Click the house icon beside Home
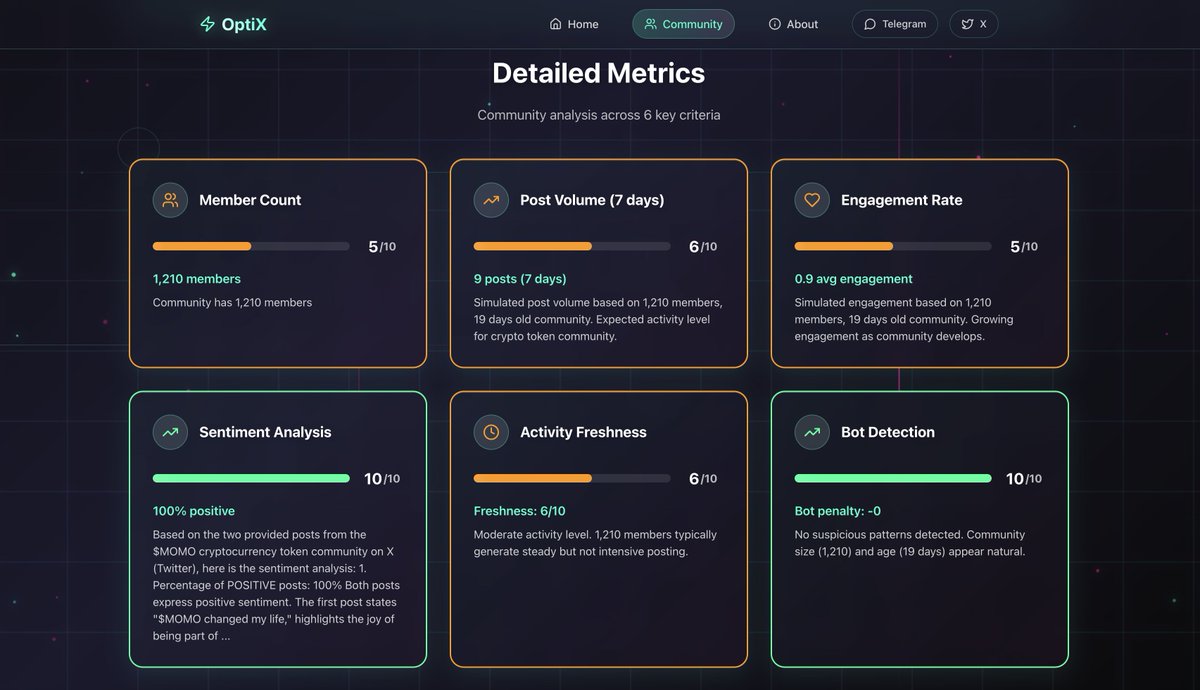The width and height of the screenshot is (1200, 690). [556, 24]
